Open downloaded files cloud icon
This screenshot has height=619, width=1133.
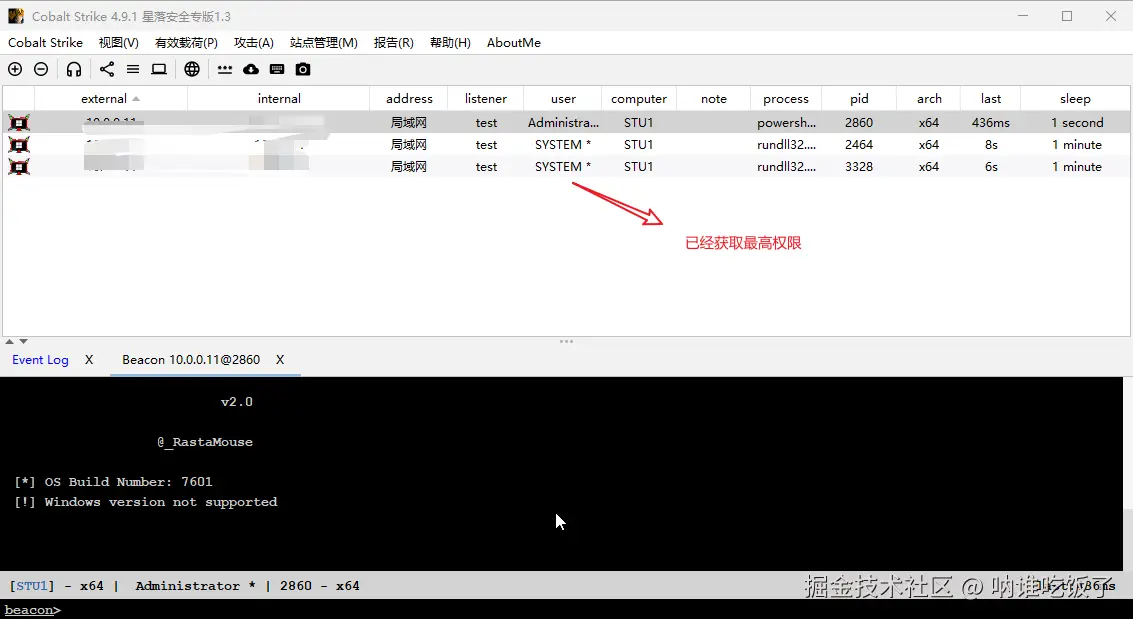(251, 69)
